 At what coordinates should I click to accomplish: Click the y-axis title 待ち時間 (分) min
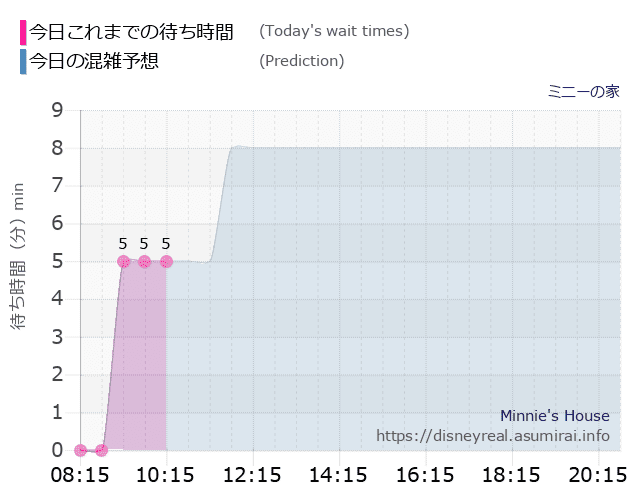(x=18, y=256)
